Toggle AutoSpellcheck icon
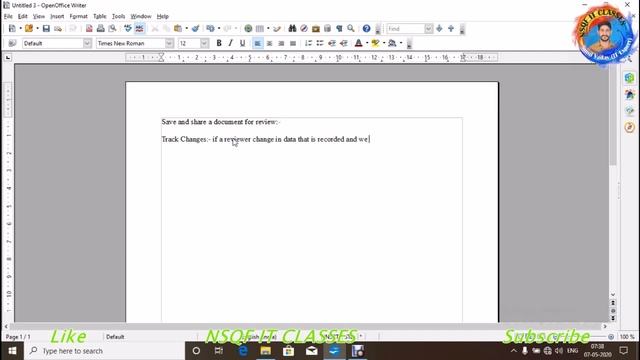640x360 pixels. 140,29
